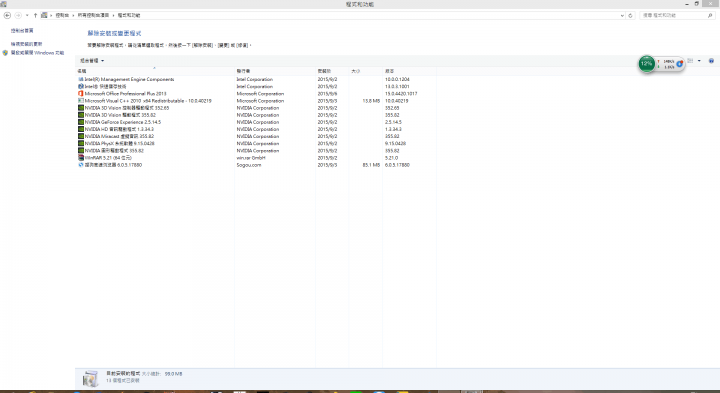Click version 5.21.0
Viewport: 720px width, 393px height.
391,157
